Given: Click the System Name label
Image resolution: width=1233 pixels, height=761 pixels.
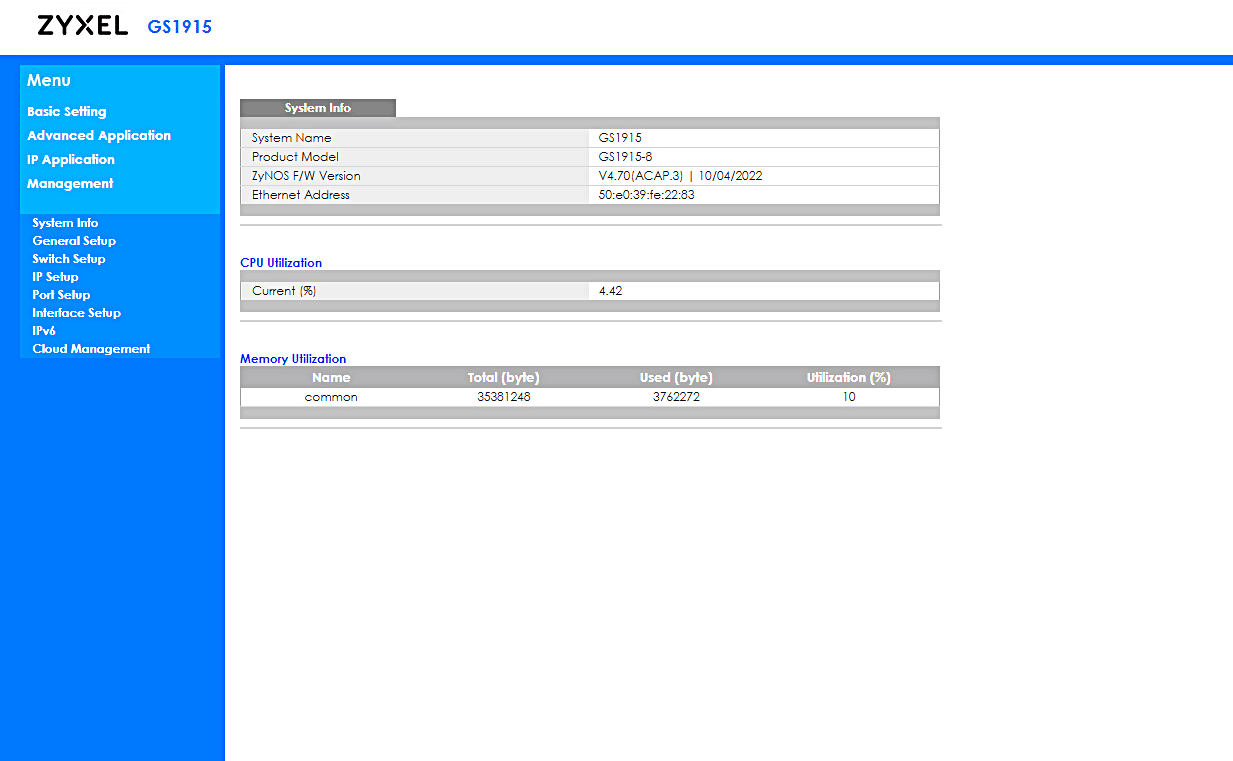Looking at the screenshot, I should (292, 138).
